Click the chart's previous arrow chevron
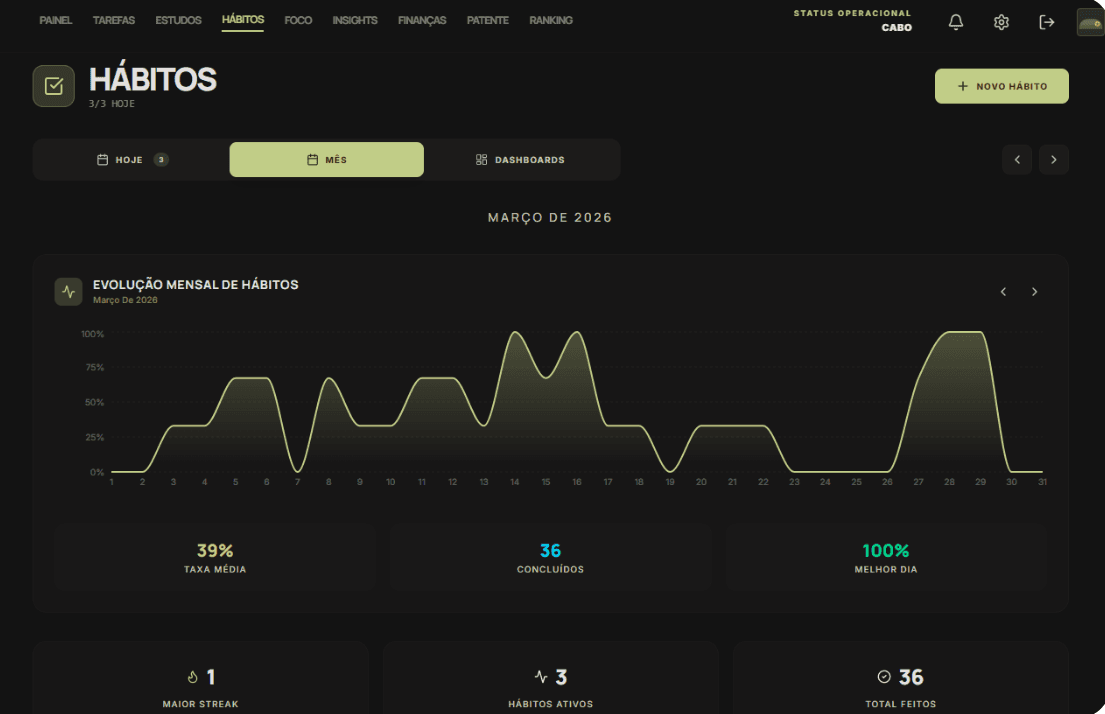1105x714 pixels. [x=1003, y=292]
